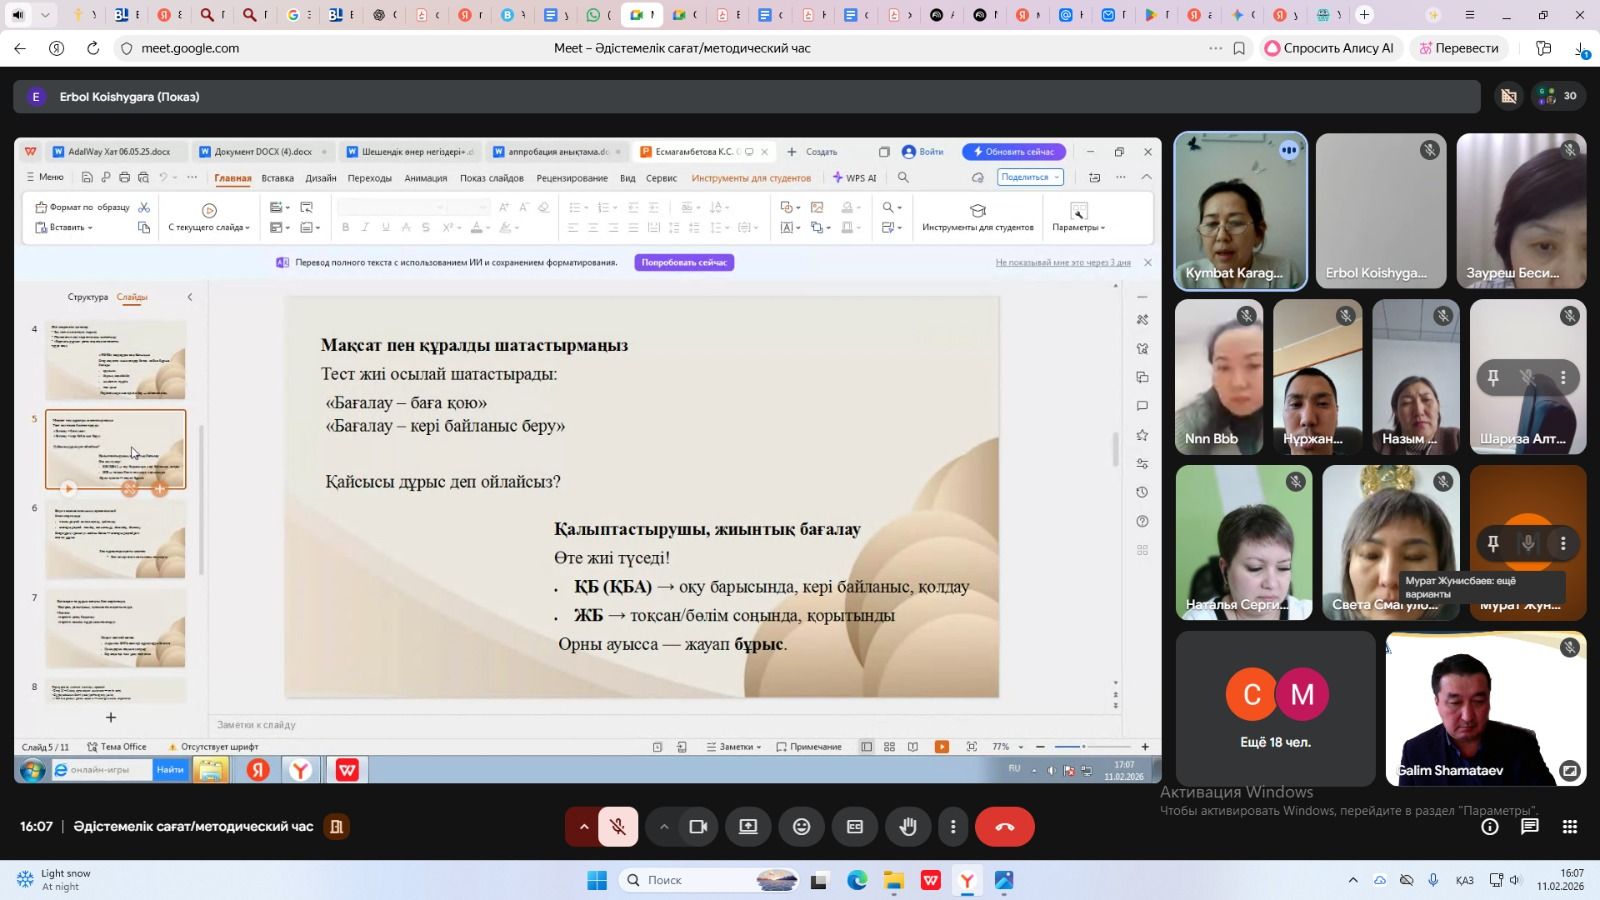Show hidden icons in Windows system tray
1600x900 pixels.
click(1353, 880)
